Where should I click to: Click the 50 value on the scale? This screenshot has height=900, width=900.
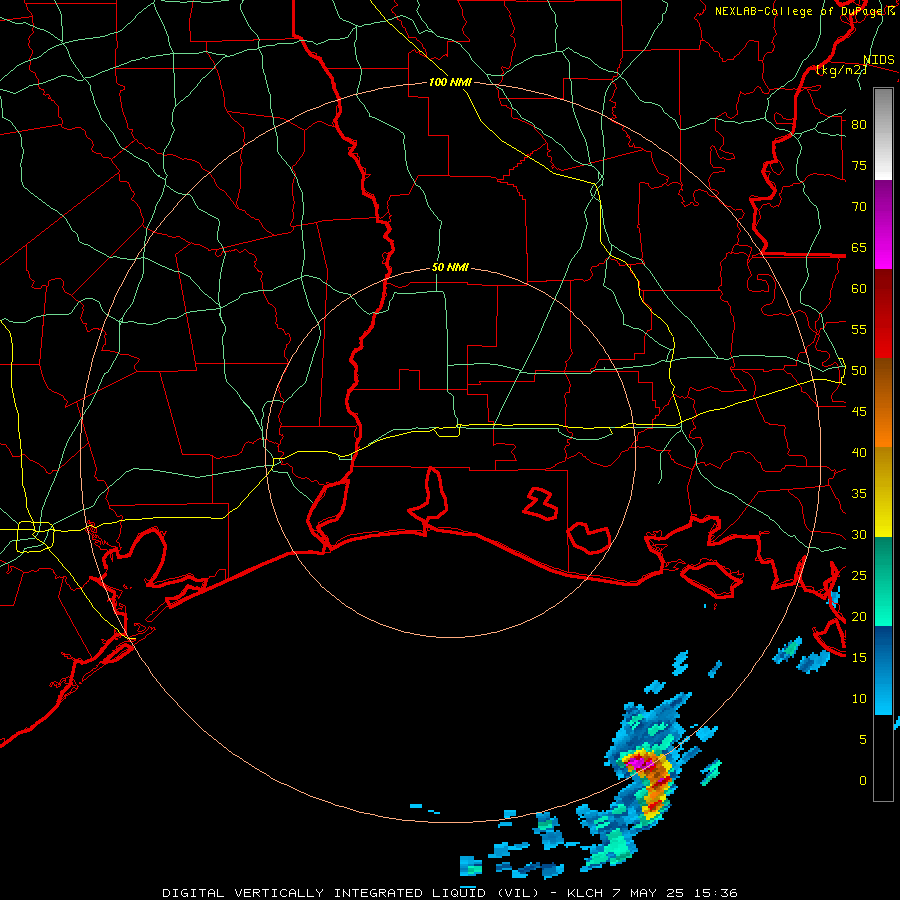[x=859, y=371]
